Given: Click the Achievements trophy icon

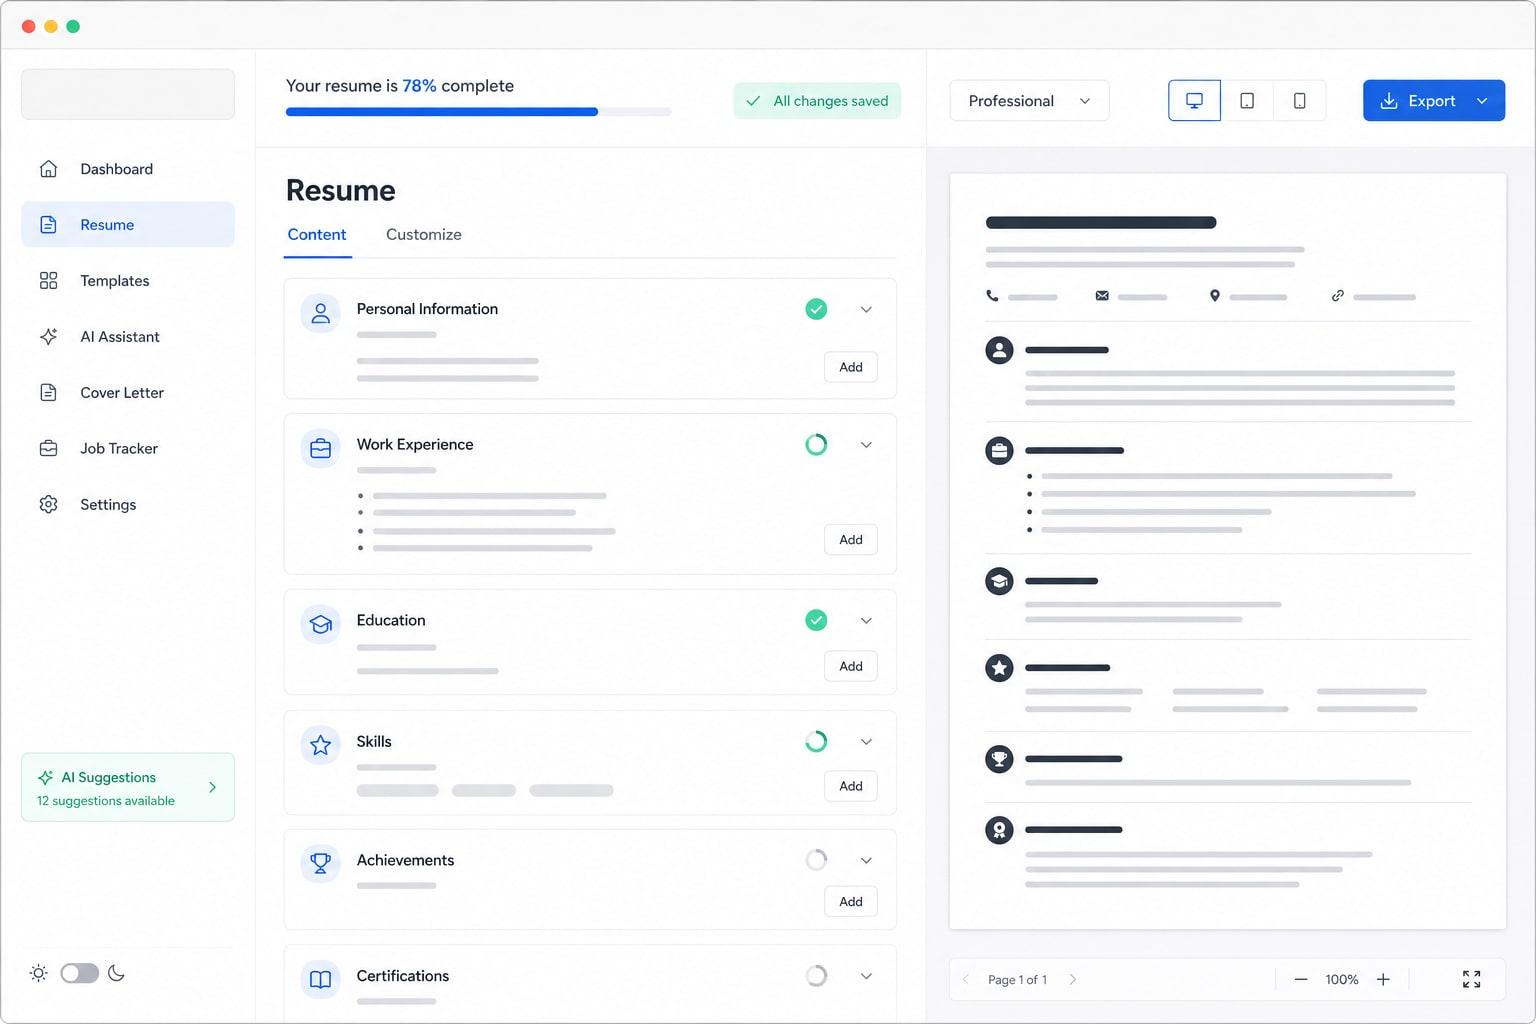Looking at the screenshot, I should tap(320, 863).
